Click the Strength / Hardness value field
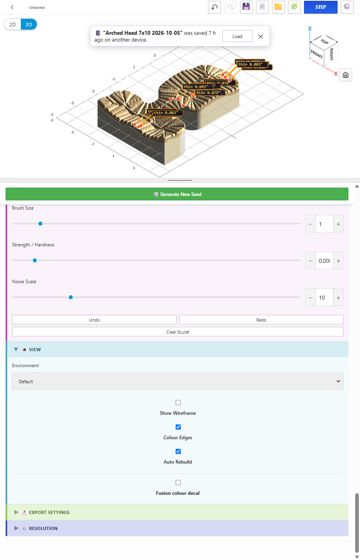 324,261
